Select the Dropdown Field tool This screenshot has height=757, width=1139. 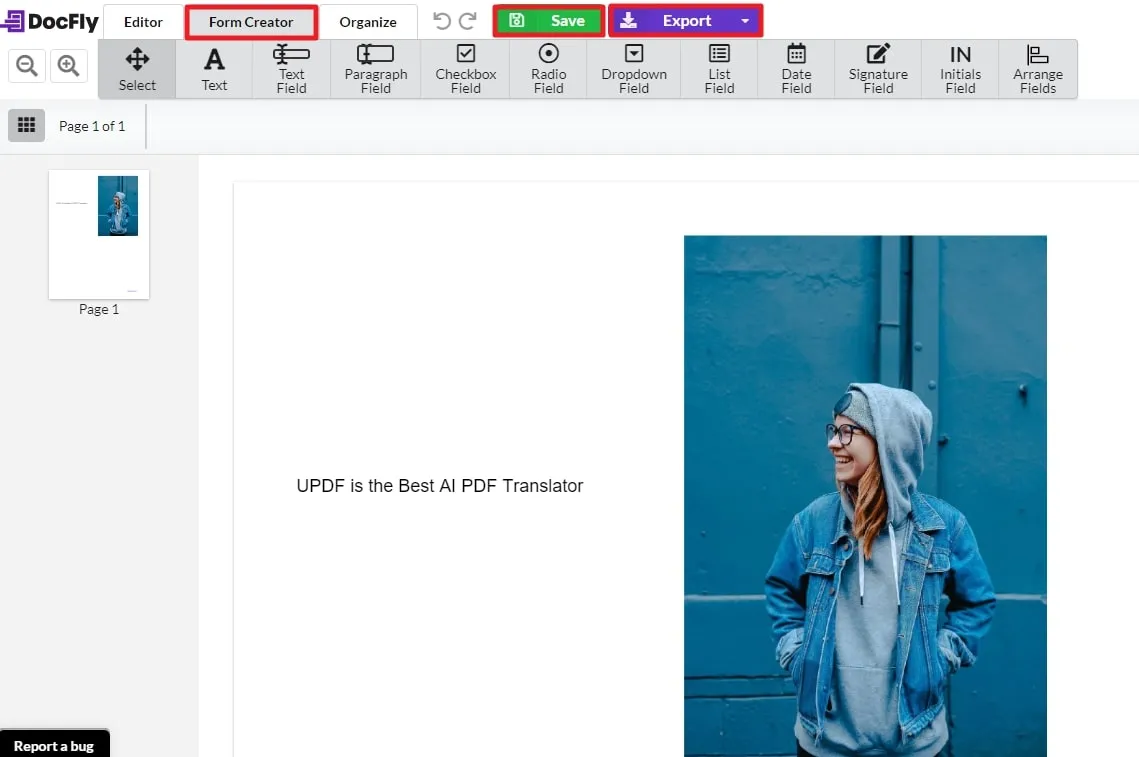click(633, 68)
